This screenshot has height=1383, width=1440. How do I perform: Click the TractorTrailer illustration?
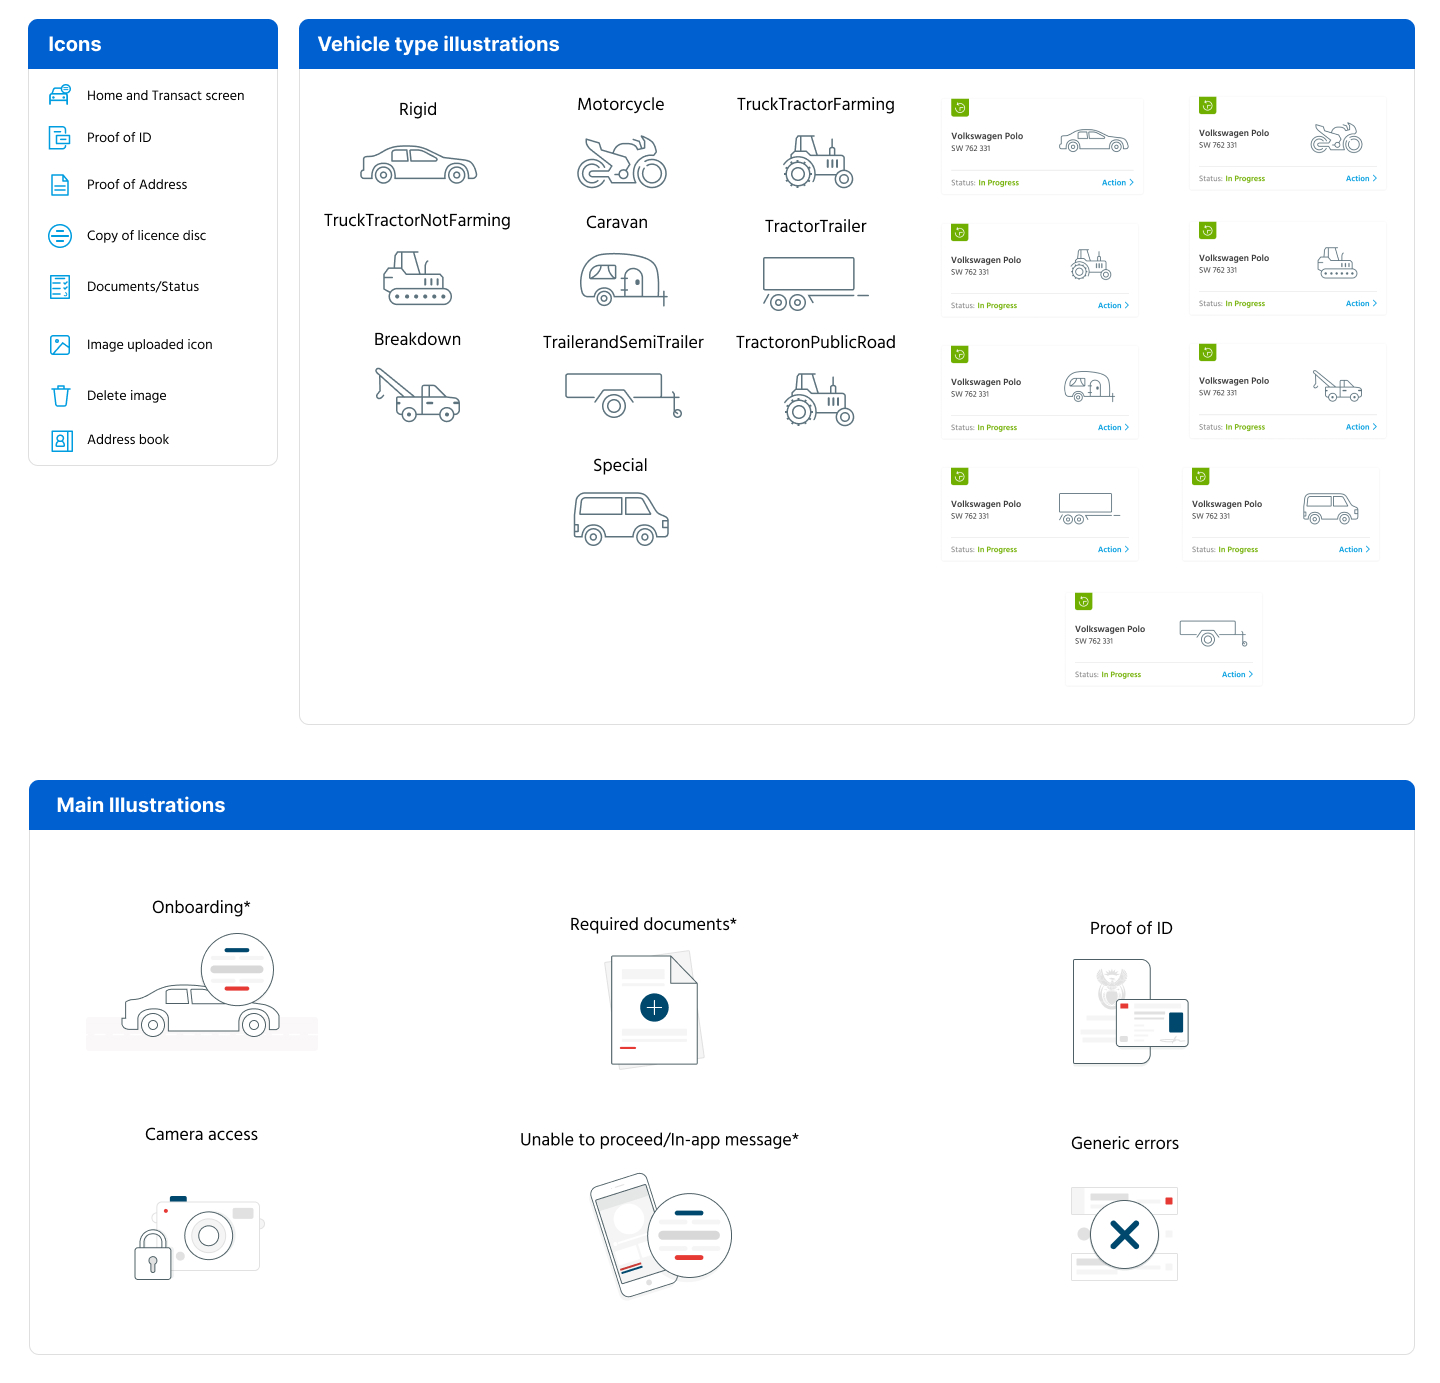pyautogui.click(x=814, y=284)
